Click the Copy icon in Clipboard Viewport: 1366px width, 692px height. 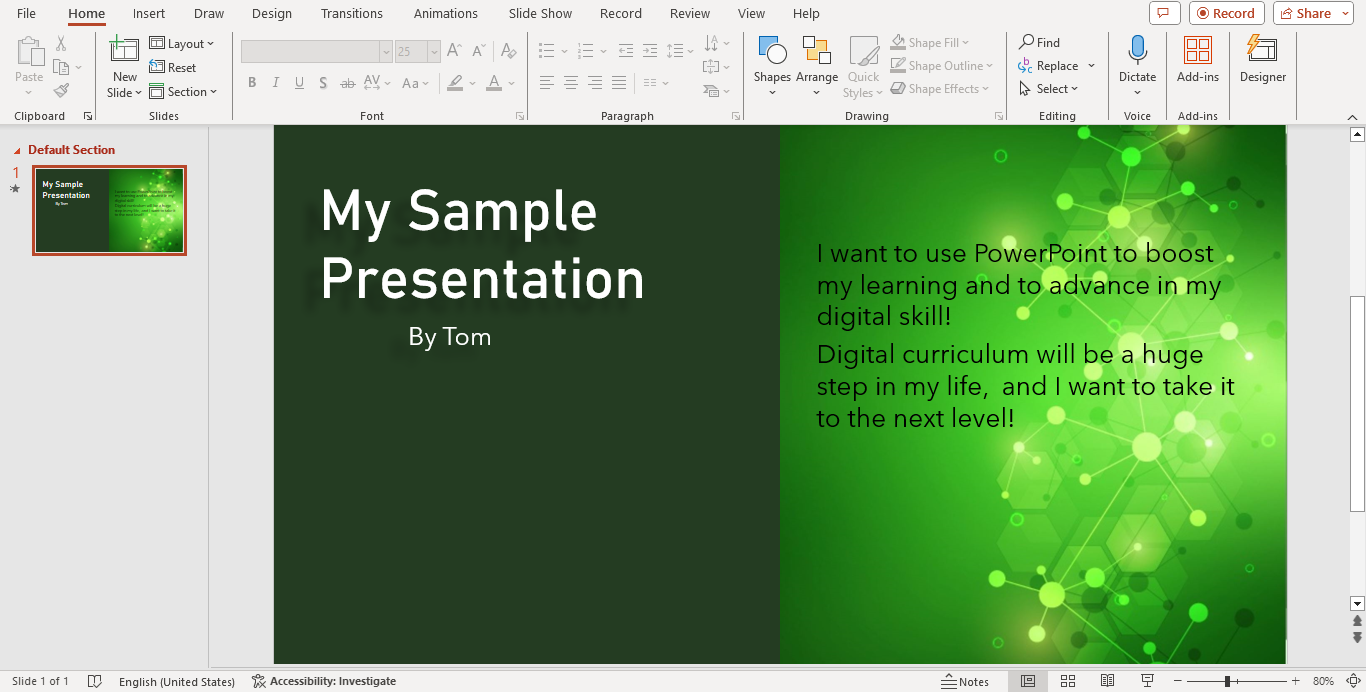(x=61, y=67)
